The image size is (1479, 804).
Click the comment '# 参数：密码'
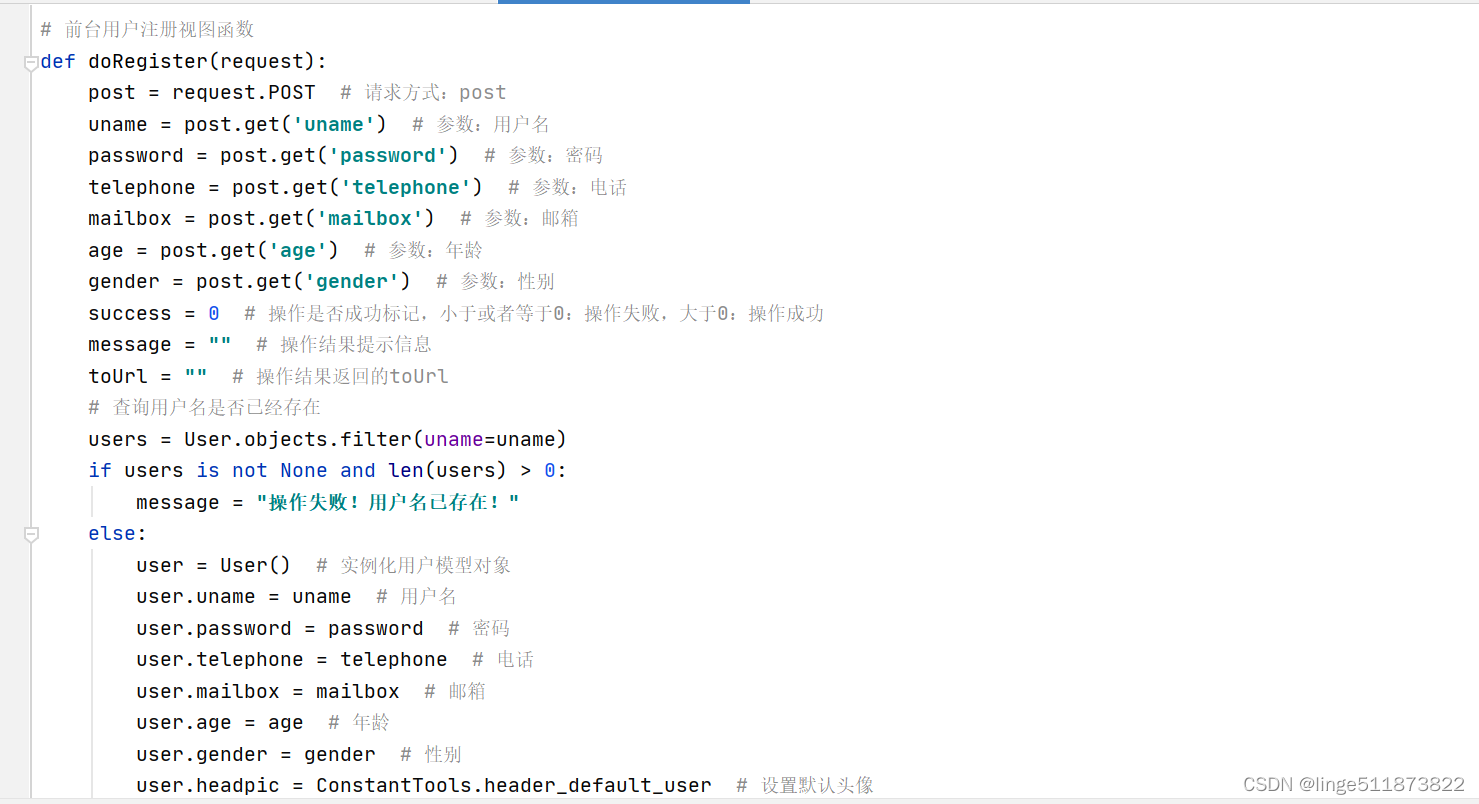(543, 155)
